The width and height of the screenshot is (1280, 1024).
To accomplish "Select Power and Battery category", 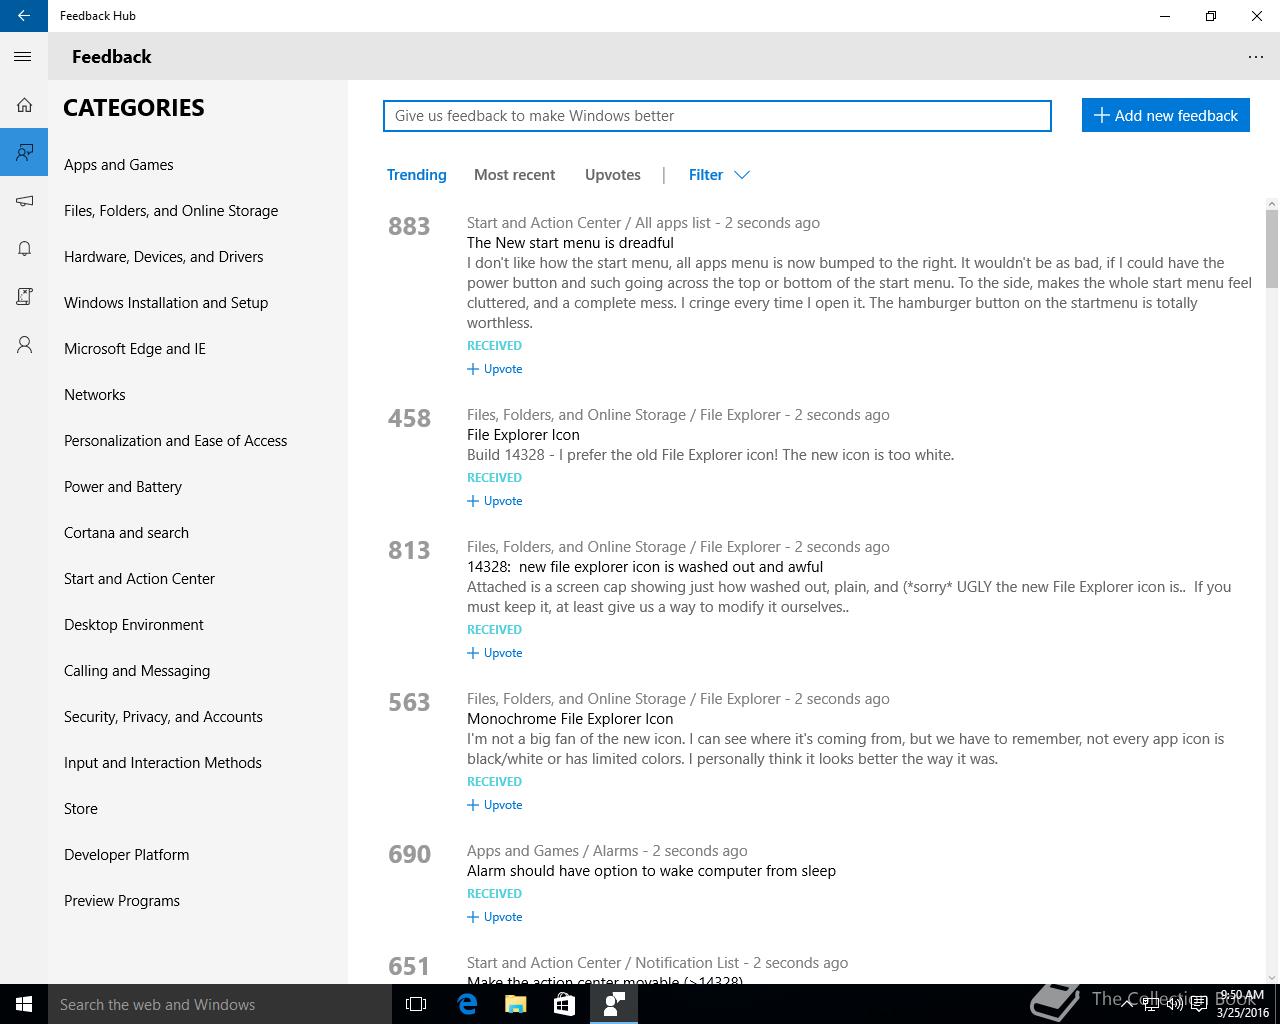I will [123, 487].
